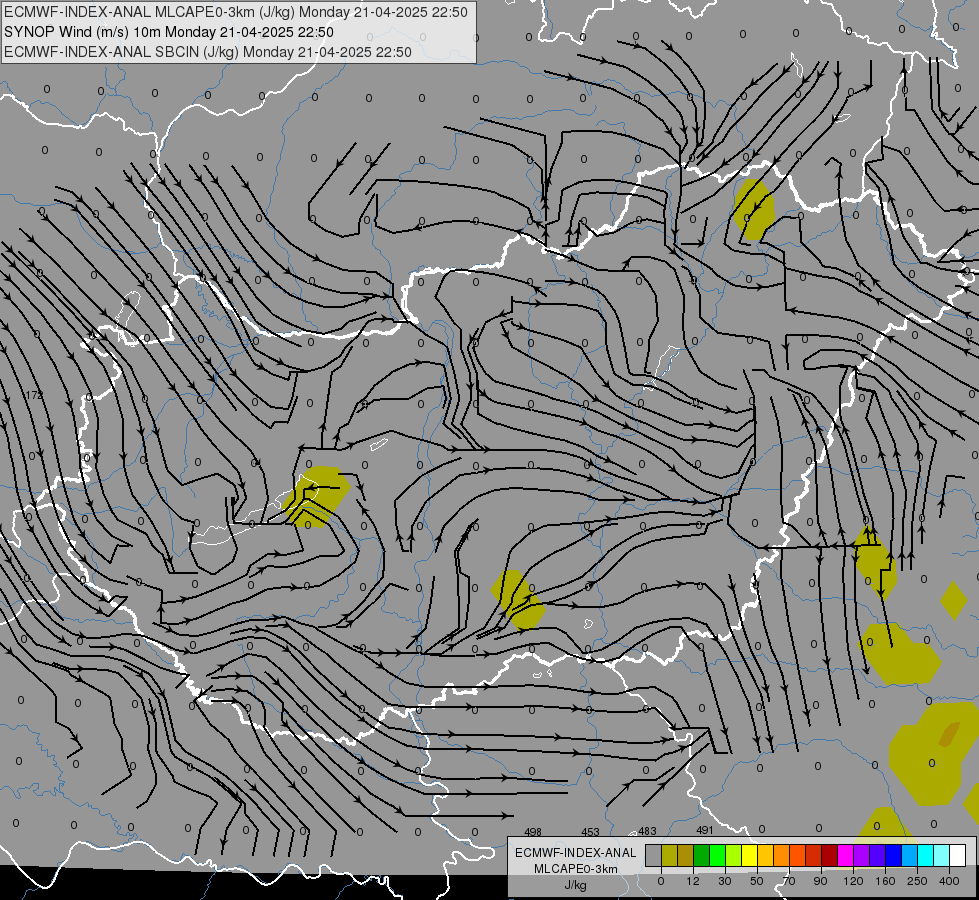Pick the dark gold legend swatch
Screen dimensions: 979x900
pos(686,855)
